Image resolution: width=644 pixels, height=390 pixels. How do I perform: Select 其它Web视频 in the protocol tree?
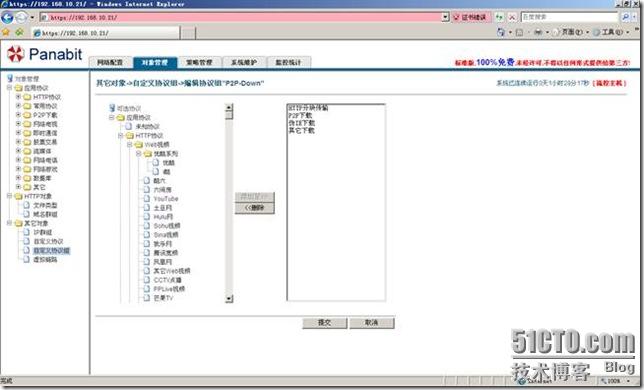[172, 271]
